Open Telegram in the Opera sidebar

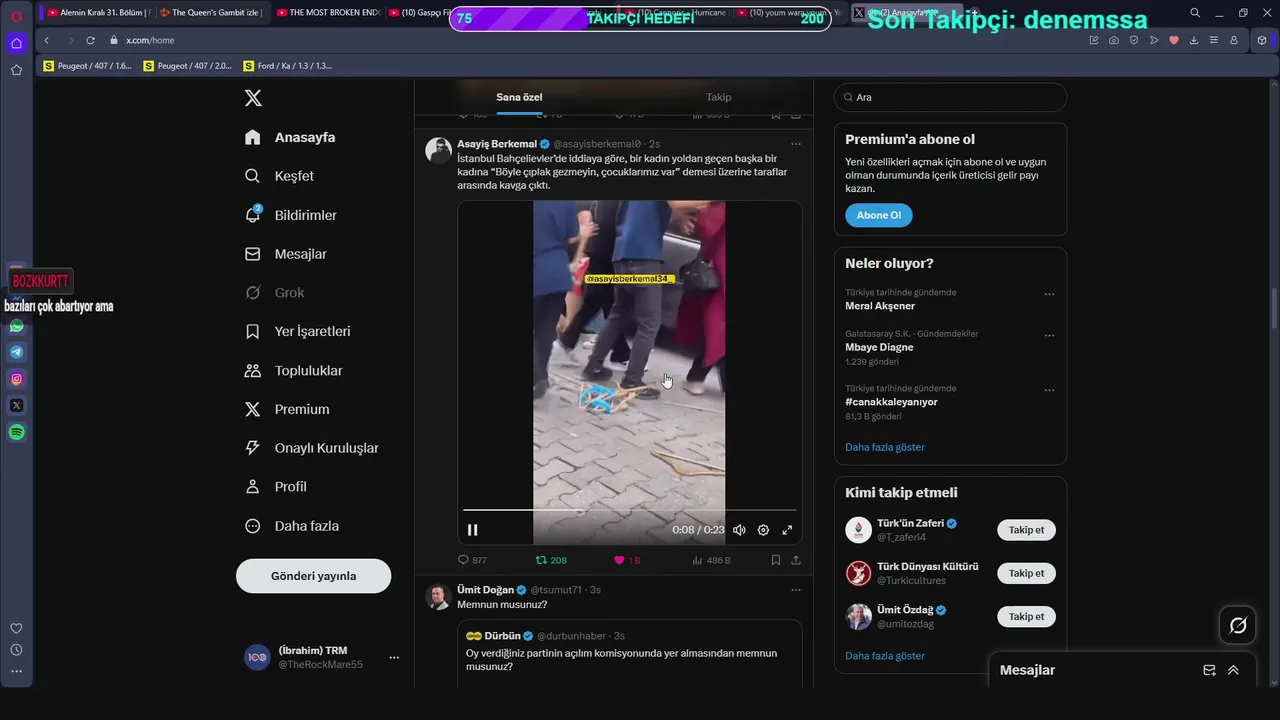click(x=16, y=352)
